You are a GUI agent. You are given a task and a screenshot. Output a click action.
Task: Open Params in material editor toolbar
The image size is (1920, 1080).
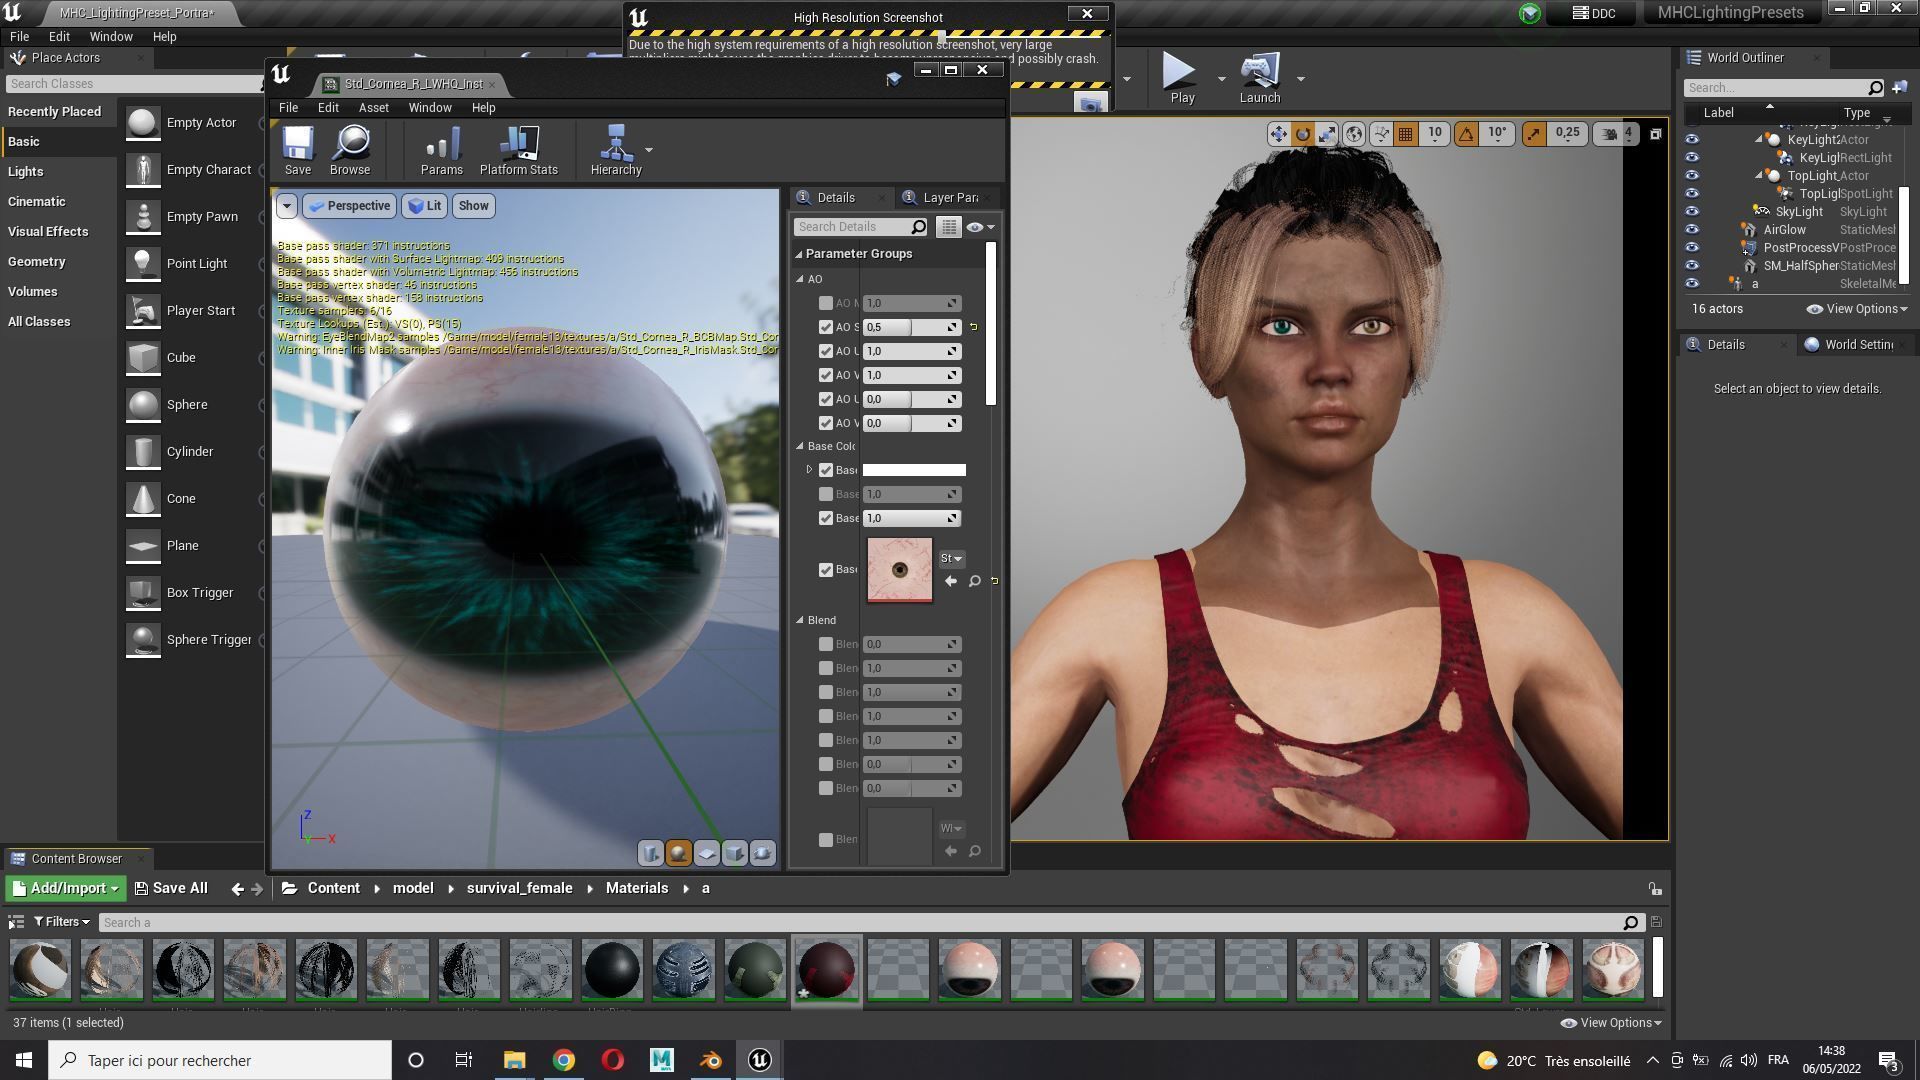tap(441, 150)
